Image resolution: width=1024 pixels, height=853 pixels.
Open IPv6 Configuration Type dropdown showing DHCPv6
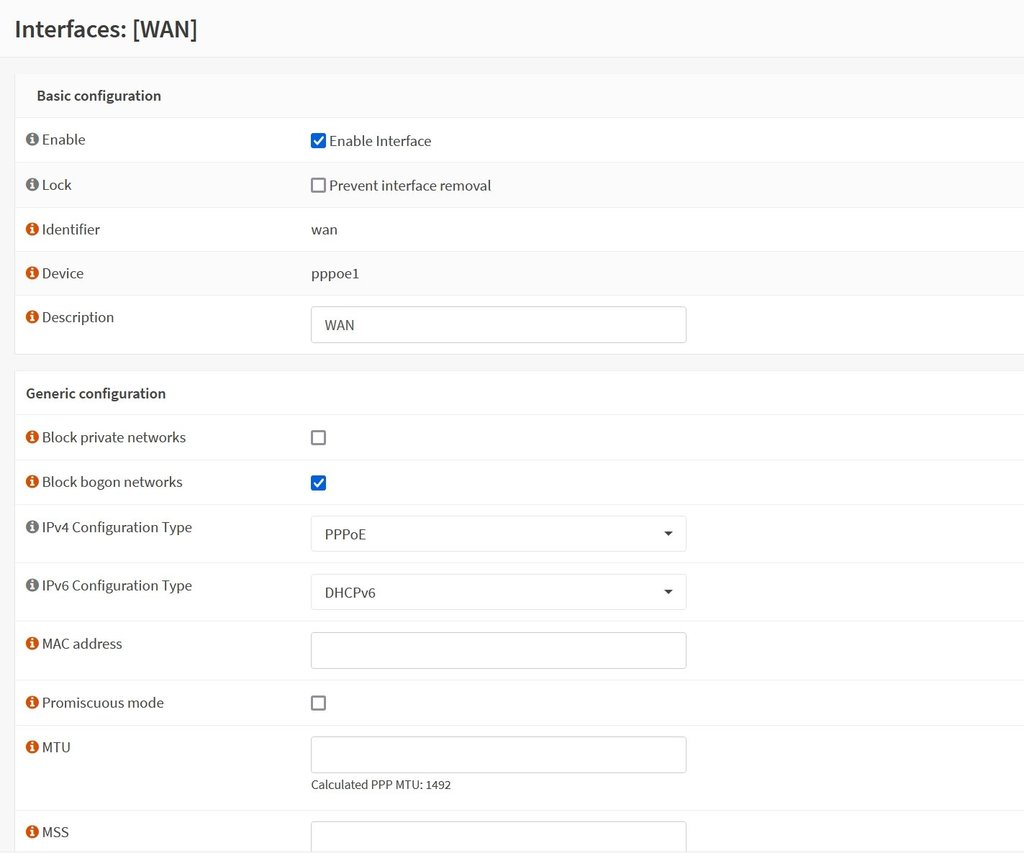498,592
